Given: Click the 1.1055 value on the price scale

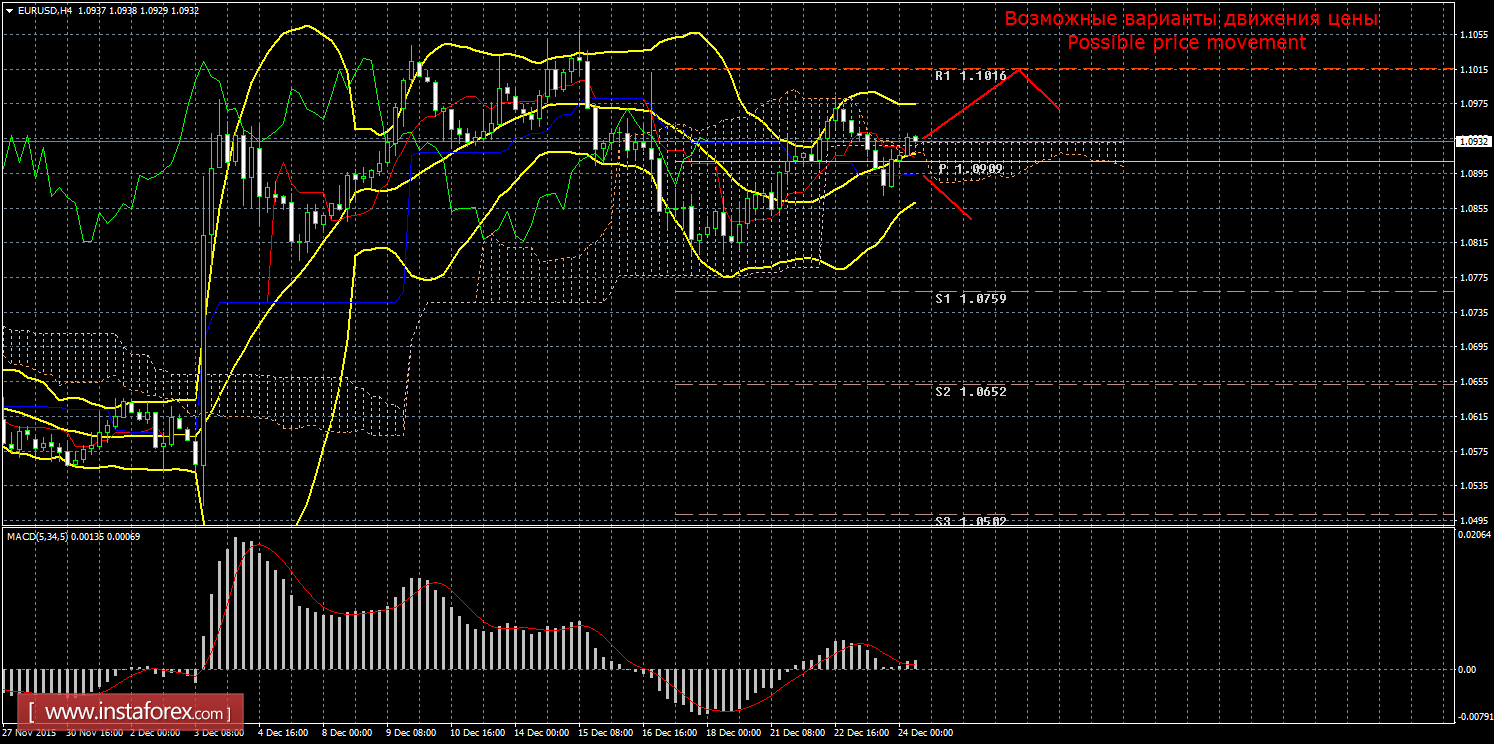Looking at the screenshot, I should coord(1471,35).
